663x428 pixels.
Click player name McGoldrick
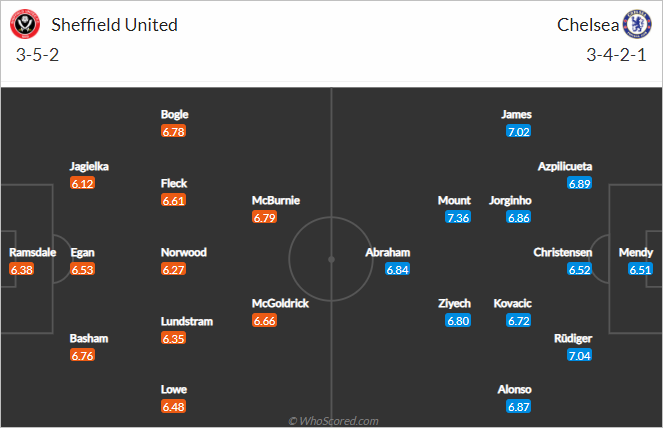pyautogui.click(x=280, y=303)
